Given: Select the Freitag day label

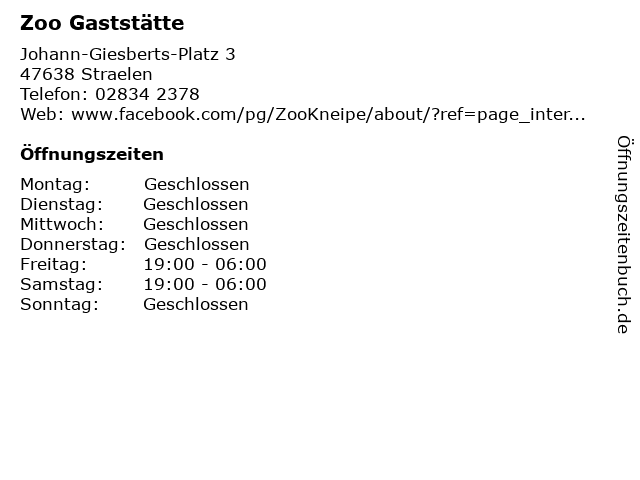Looking at the screenshot, I should pyautogui.click(x=53, y=264).
